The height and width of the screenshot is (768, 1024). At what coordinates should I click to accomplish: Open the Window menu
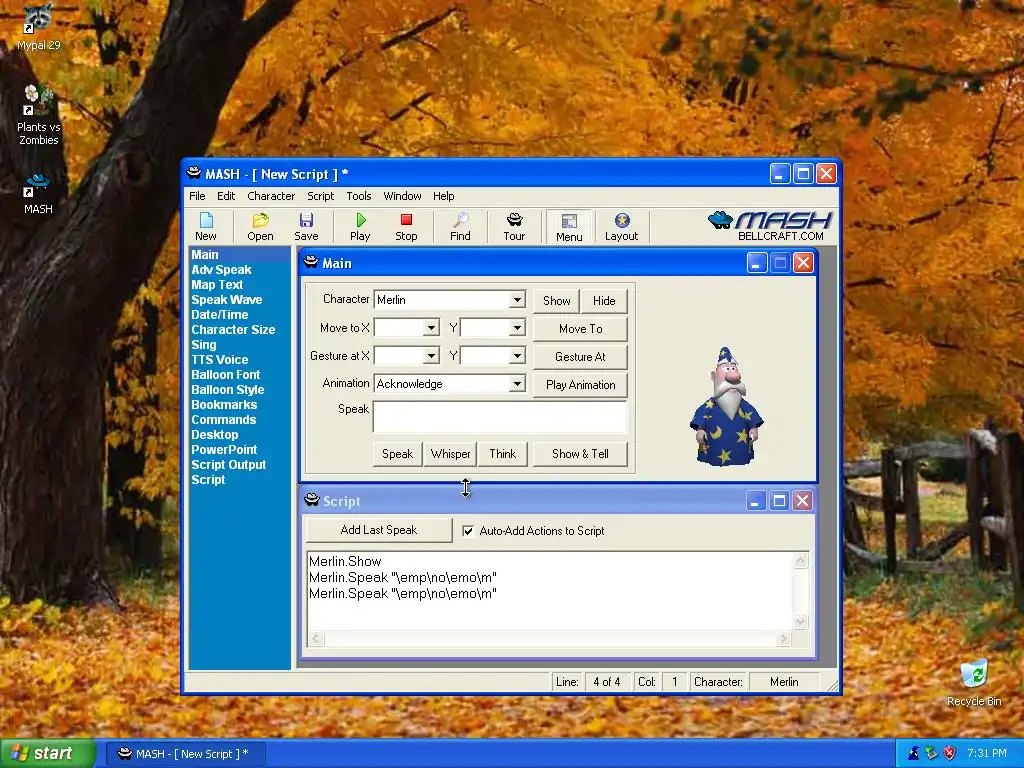point(402,196)
